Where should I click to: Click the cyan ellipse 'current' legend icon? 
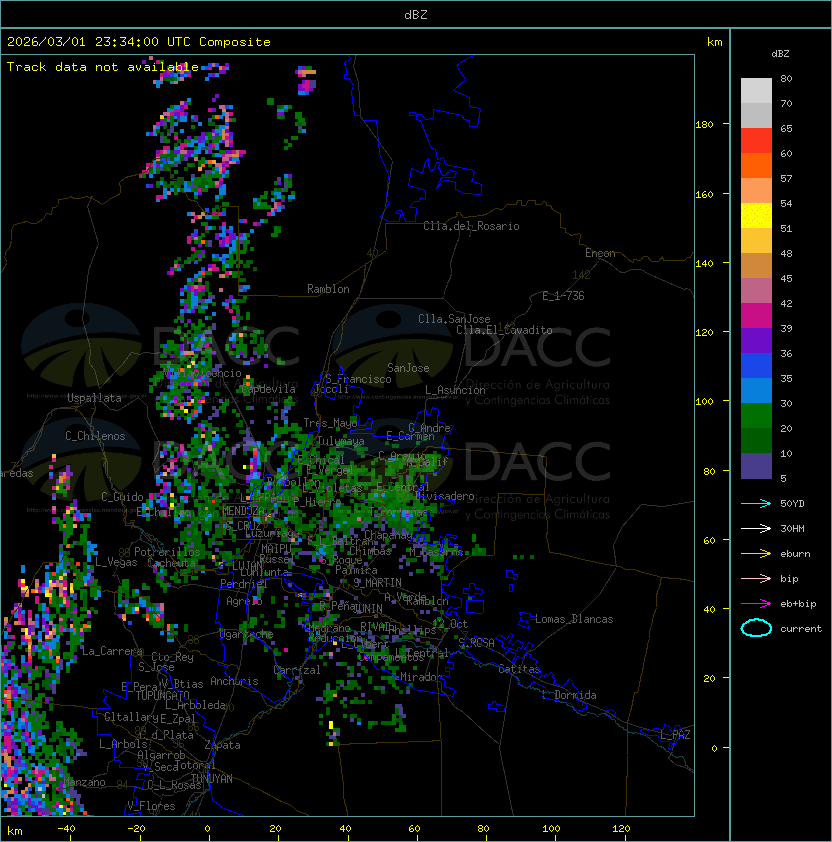pos(756,628)
